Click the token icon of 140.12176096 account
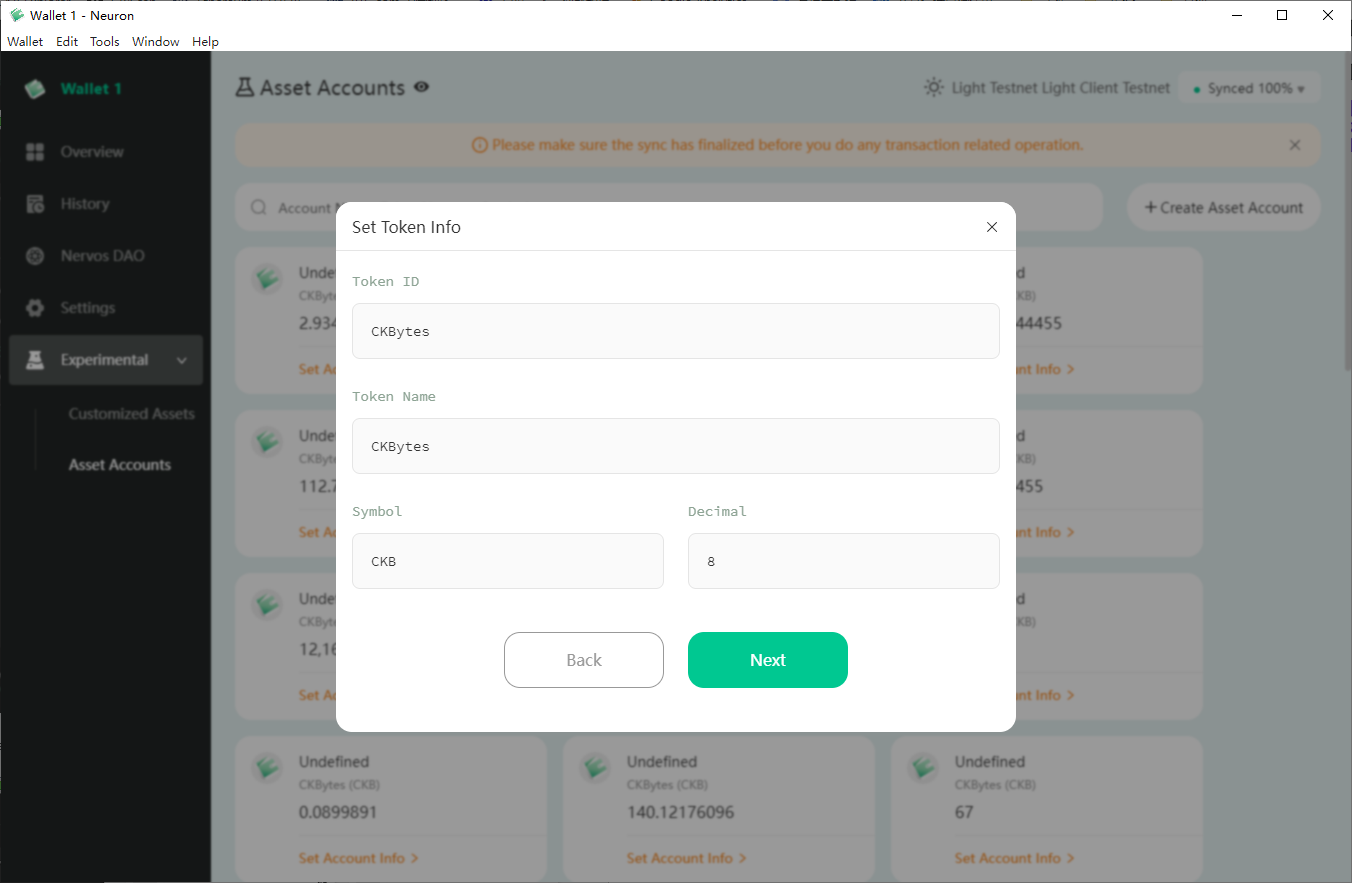Screen dimensions: 1352x883 click(595, 768)
